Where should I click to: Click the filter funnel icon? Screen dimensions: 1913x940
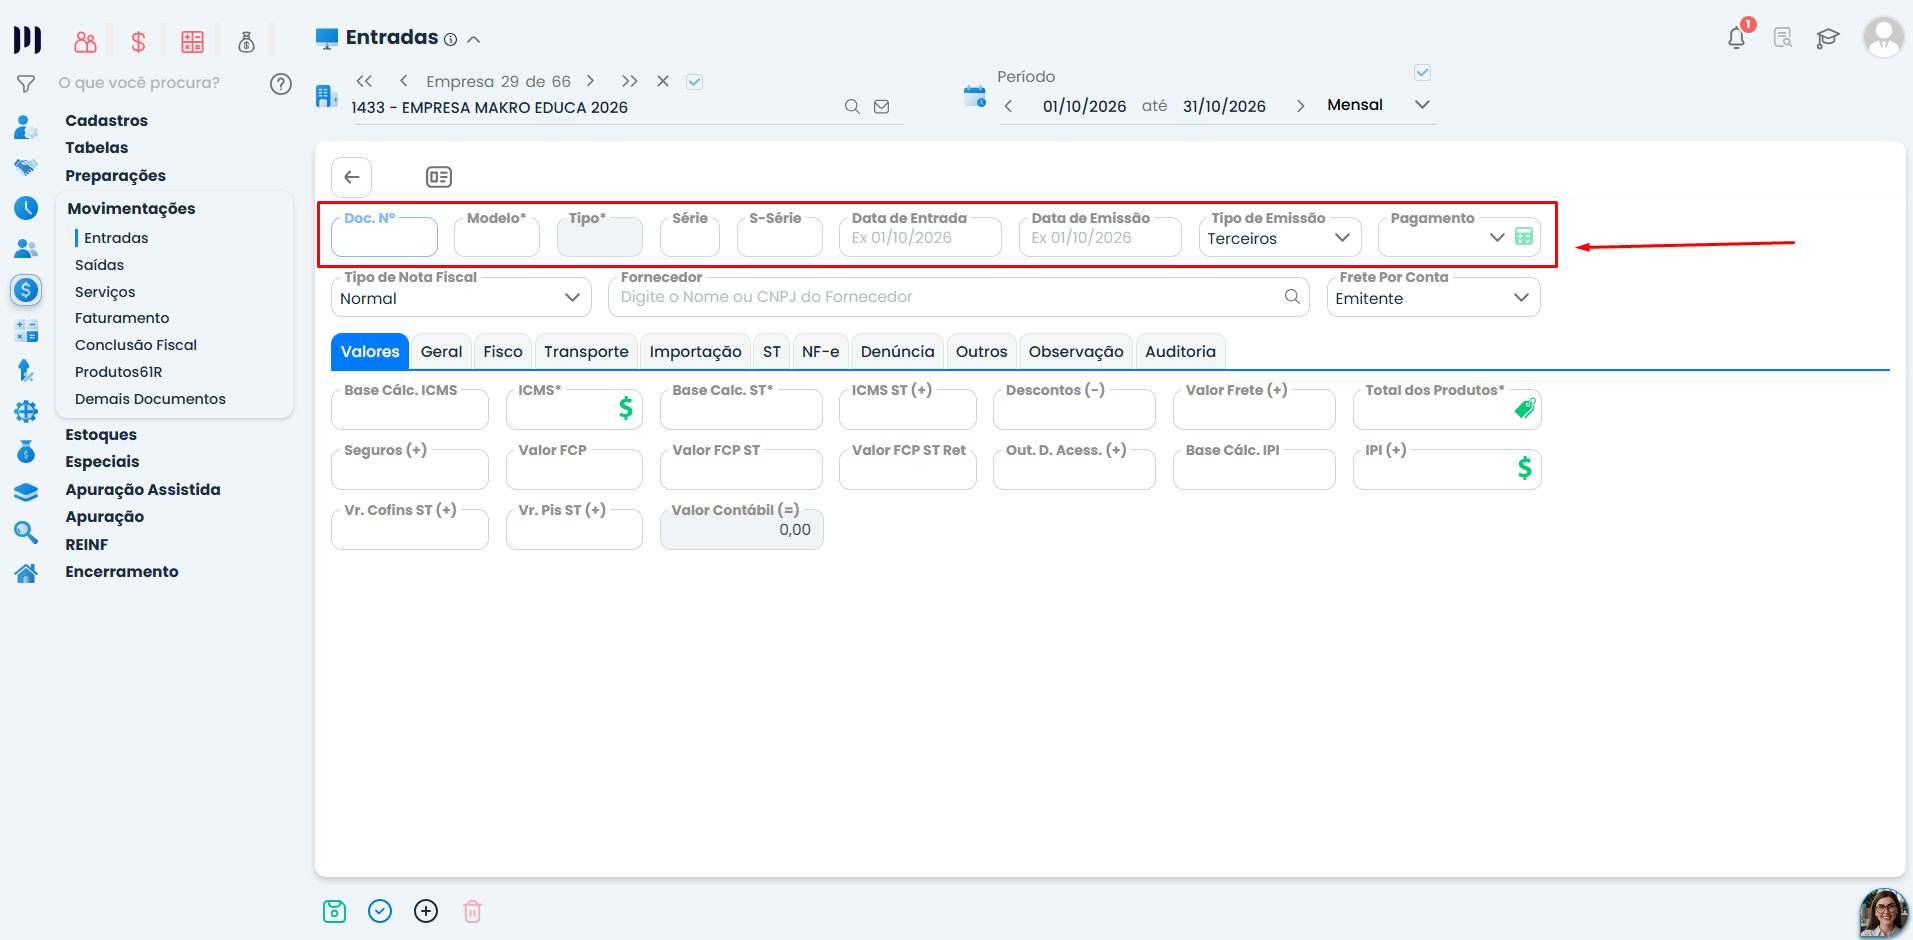coord(26,84)
